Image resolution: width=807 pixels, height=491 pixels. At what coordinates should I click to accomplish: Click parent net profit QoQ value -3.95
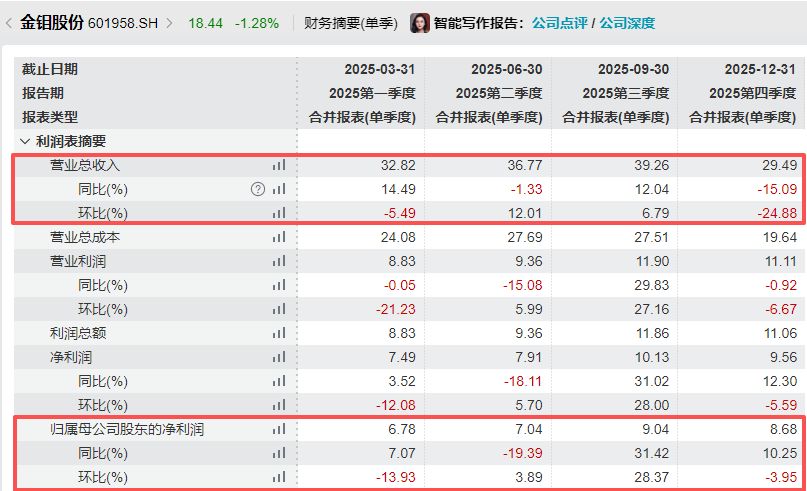pyautogui.click(x=781, y=477)
